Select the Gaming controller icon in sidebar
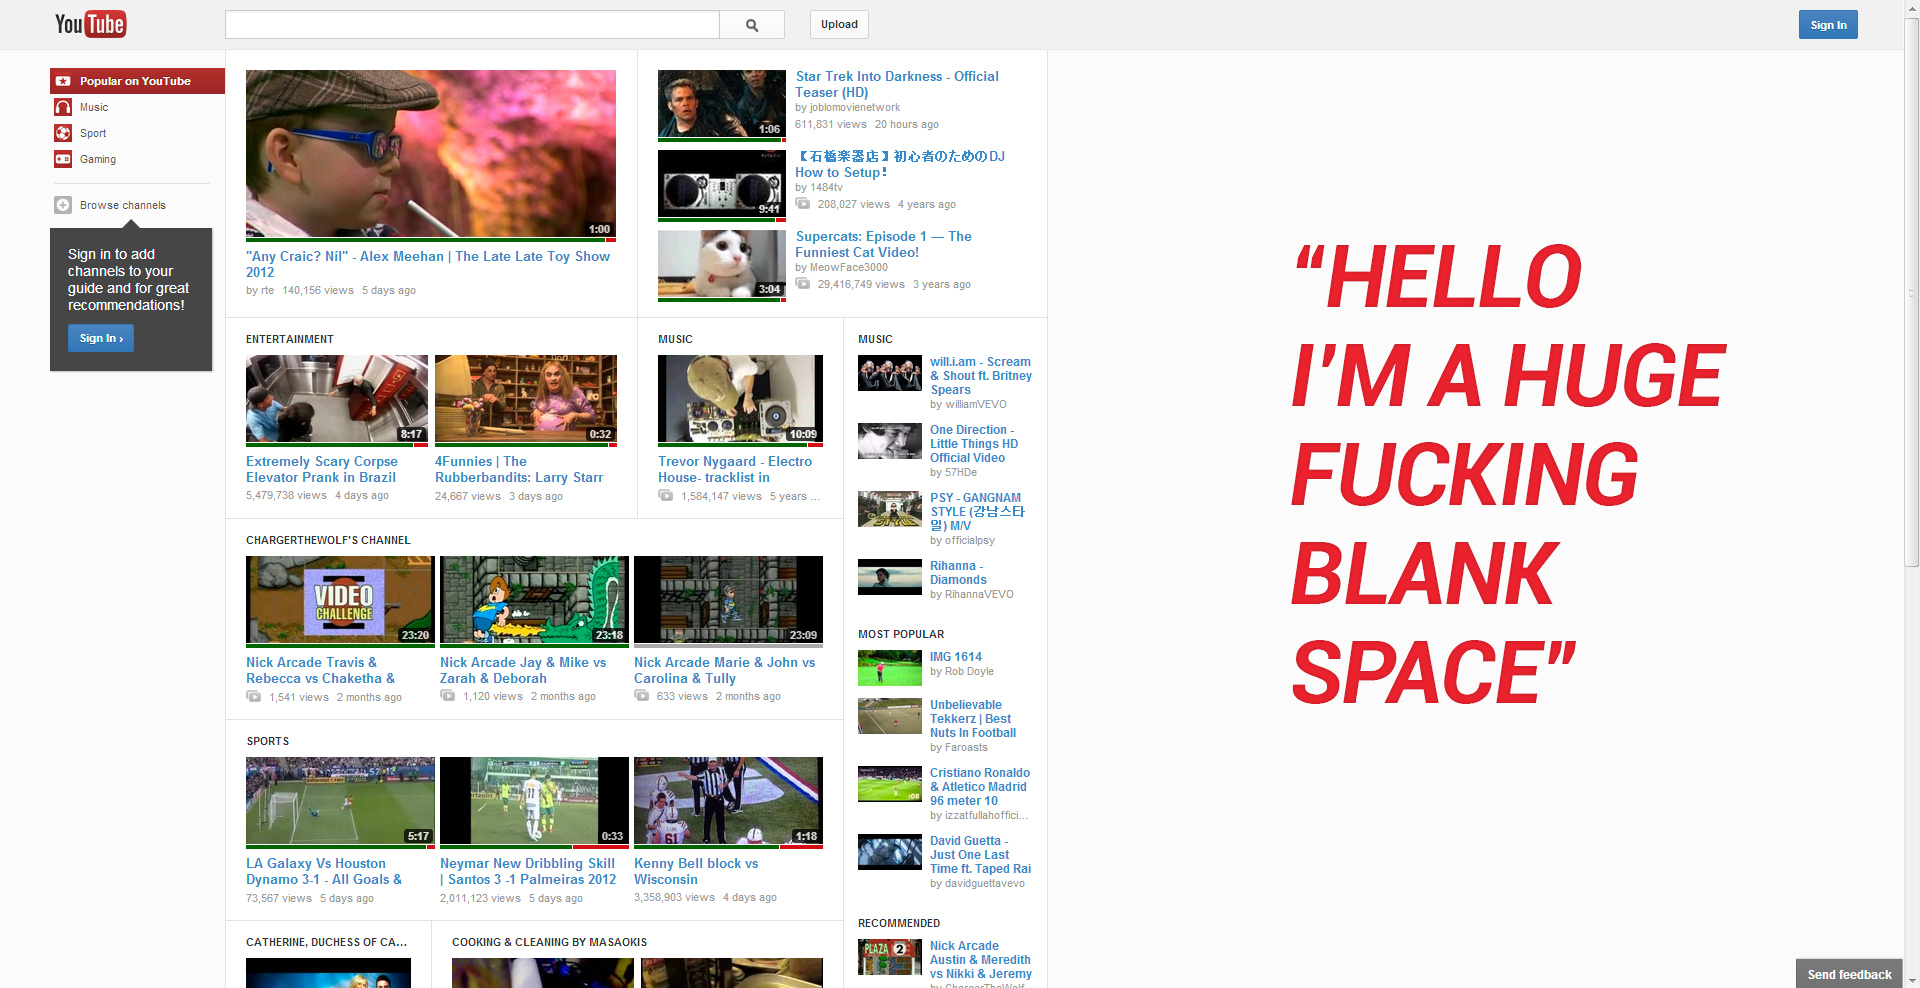This screenshot has height=988, width=1920. (x=63, y=159)
